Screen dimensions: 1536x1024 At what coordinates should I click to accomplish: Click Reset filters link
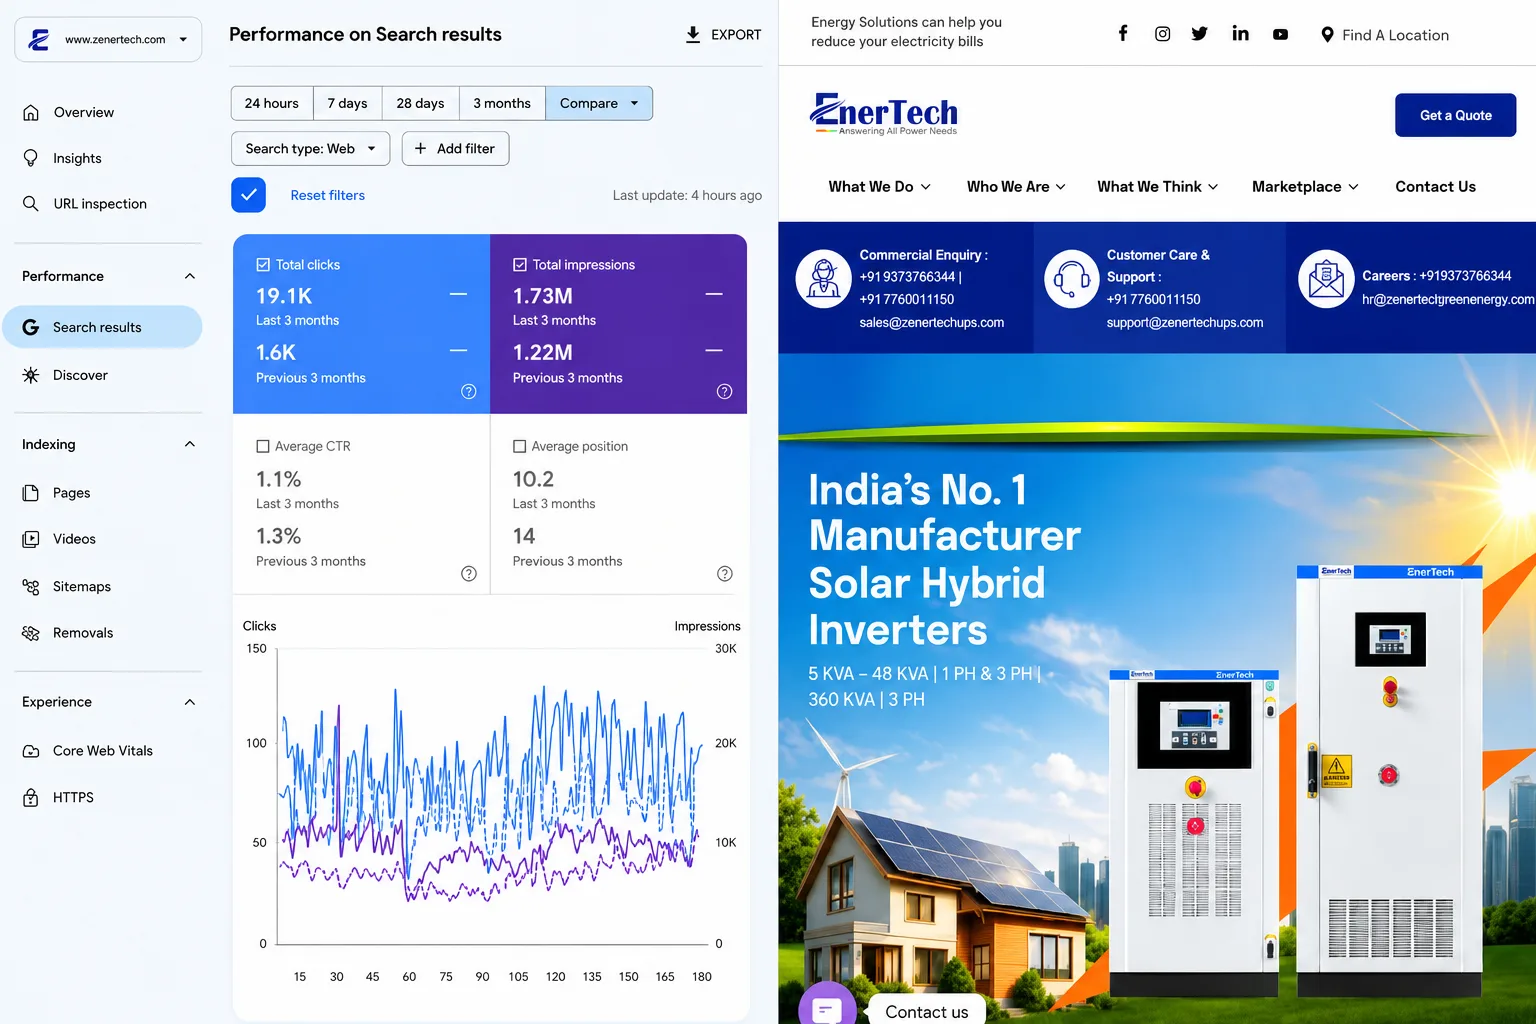pyautogui.click(x=328, y=195)
